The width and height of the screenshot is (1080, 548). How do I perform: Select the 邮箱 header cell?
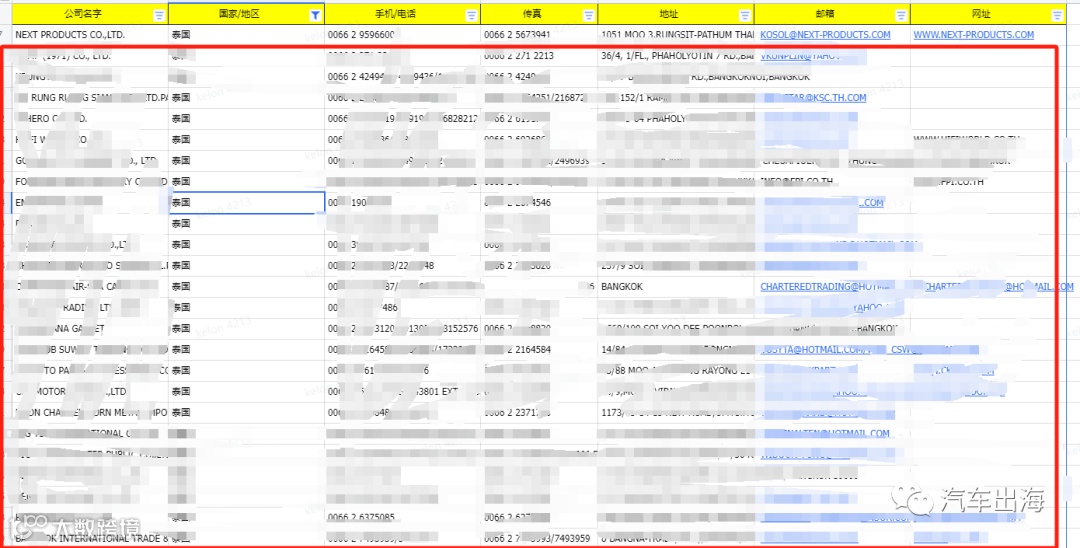click(833, 14)
